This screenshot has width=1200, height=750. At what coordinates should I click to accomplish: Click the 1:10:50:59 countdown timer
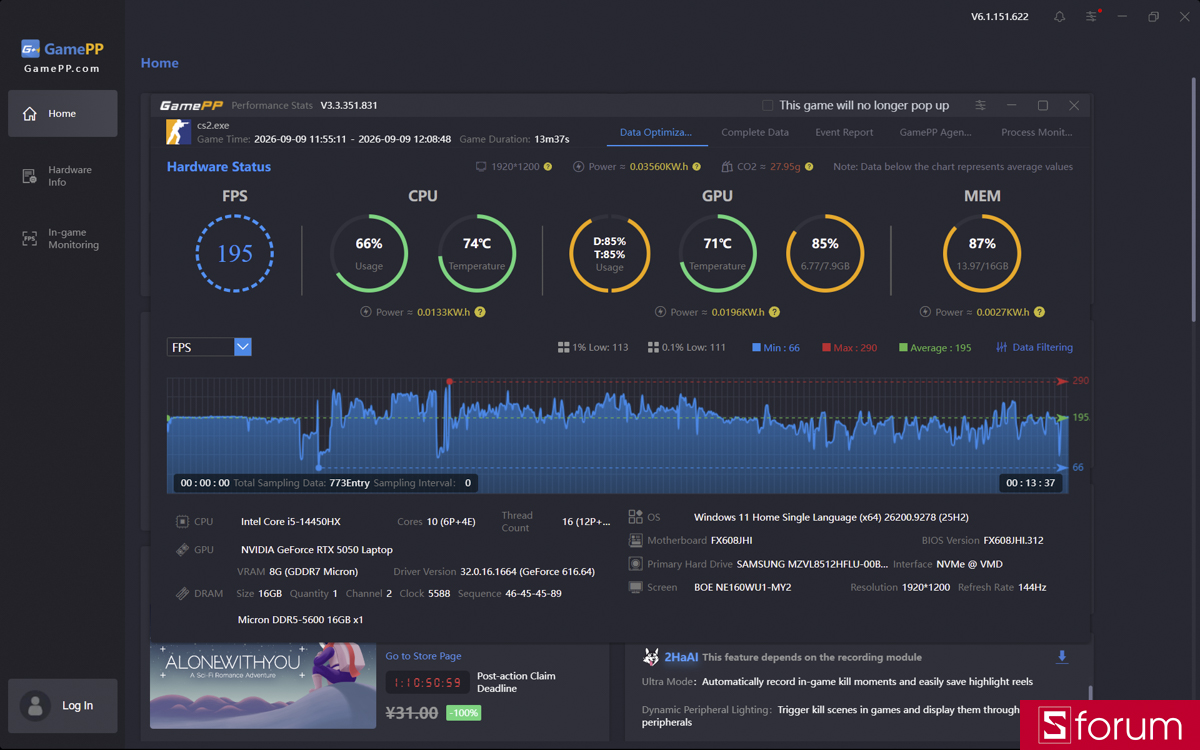coord(426,683)
